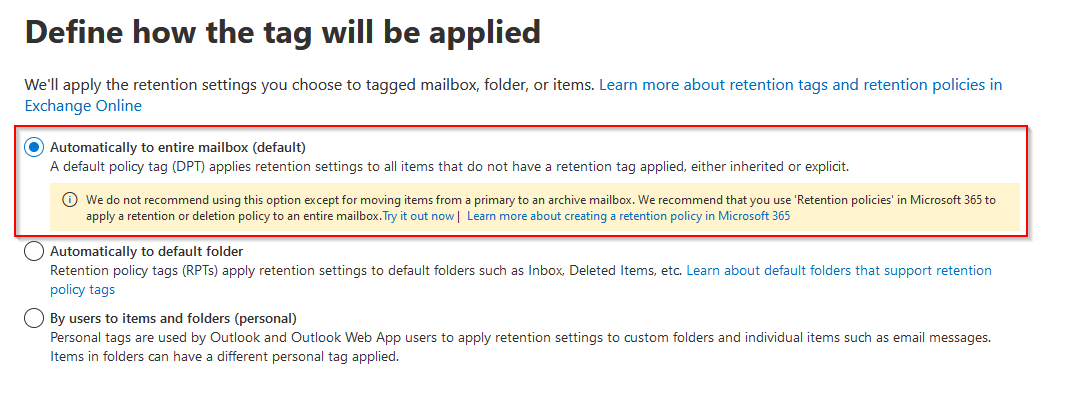Click the "Exchange Online" wrapped link text
Viewport: 1070px width, 411px height.
(x=83, y=106)
